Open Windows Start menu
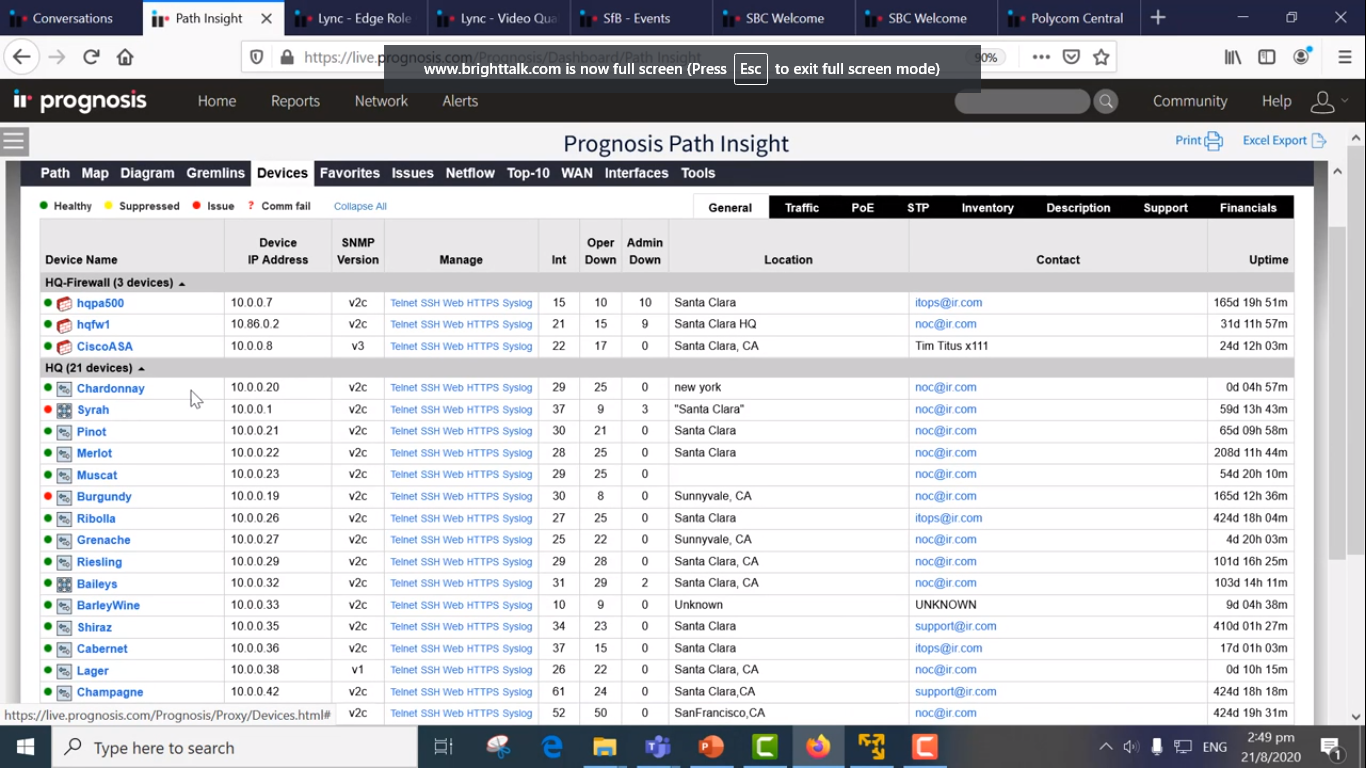This screenshot has height=768, width=1366. (x=24, y=747)
